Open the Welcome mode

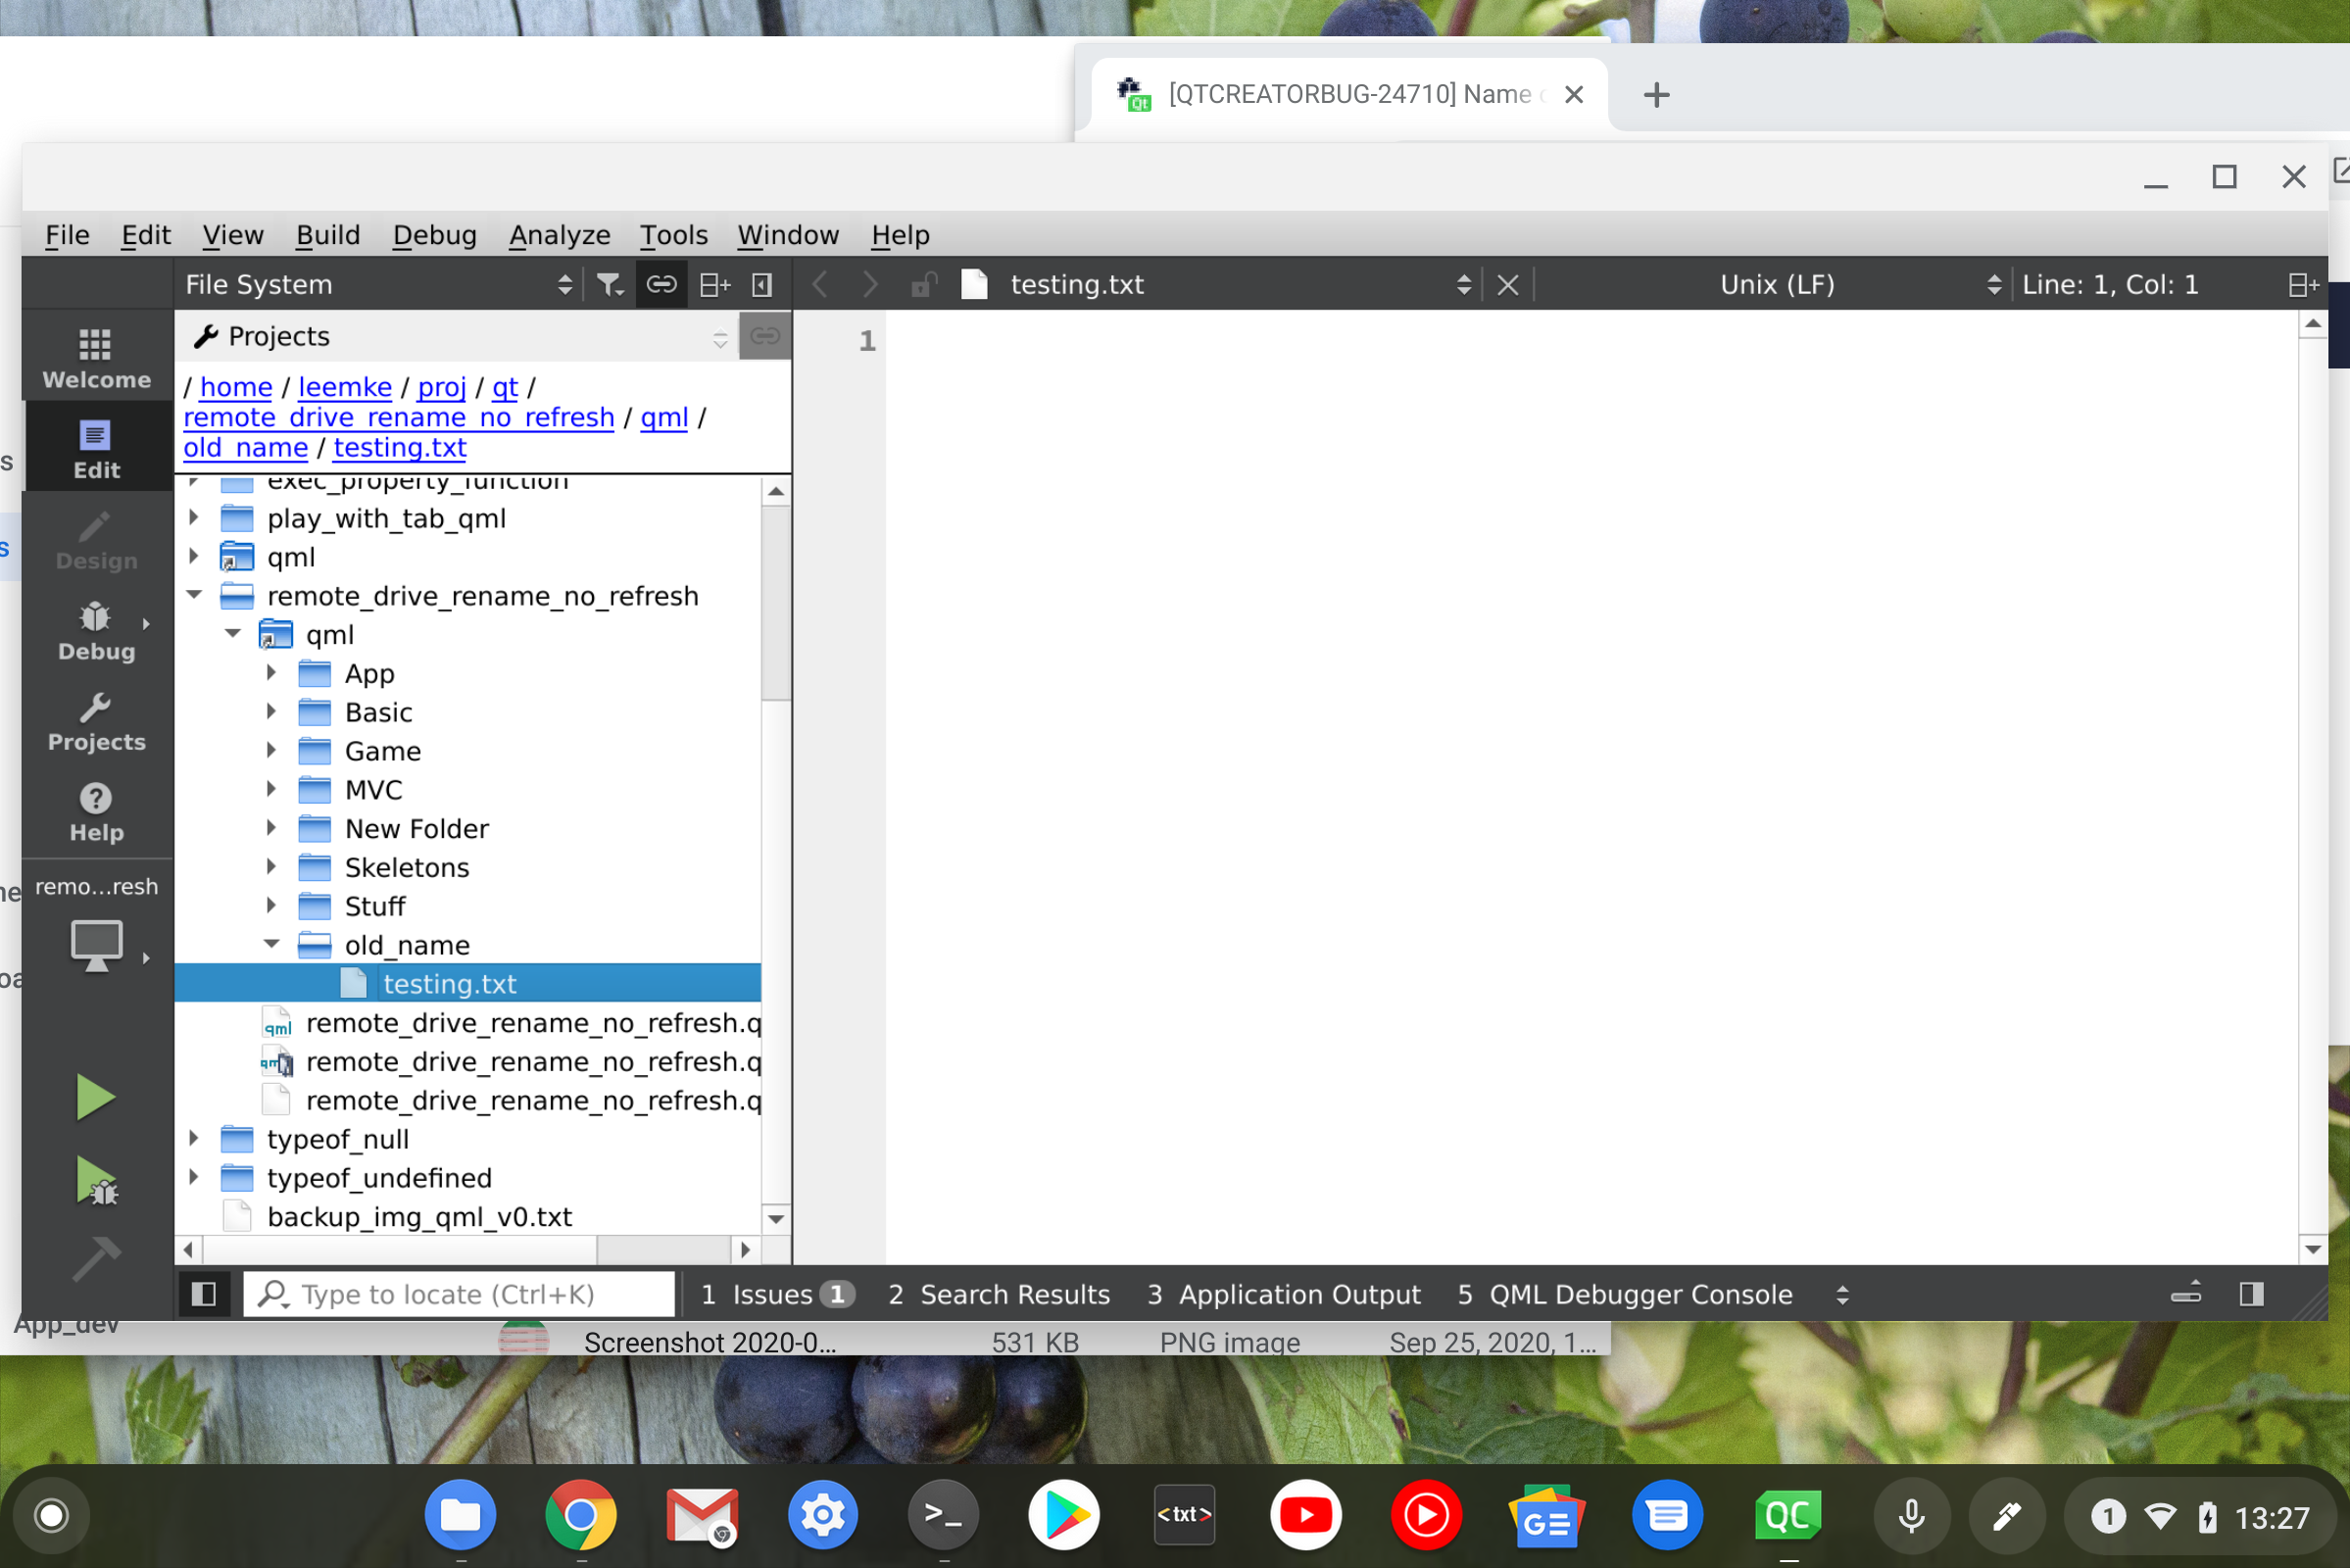[96, 358]
